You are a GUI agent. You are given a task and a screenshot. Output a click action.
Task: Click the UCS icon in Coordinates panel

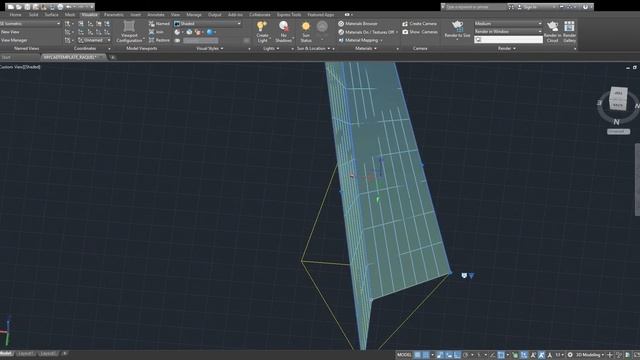[68, 24]
